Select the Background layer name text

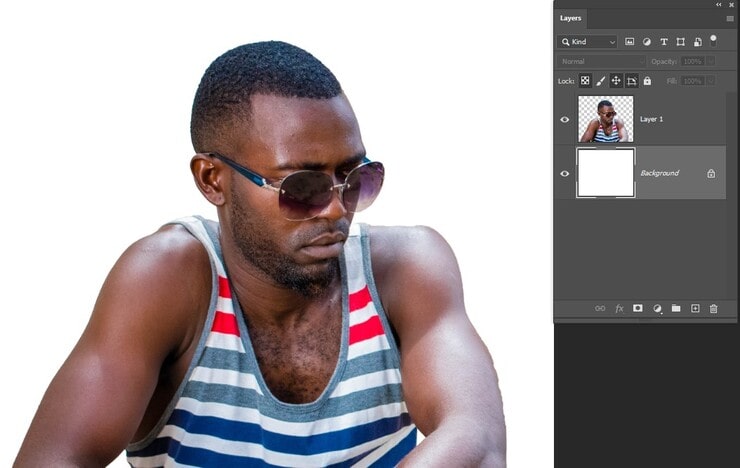tap(659, 173)
